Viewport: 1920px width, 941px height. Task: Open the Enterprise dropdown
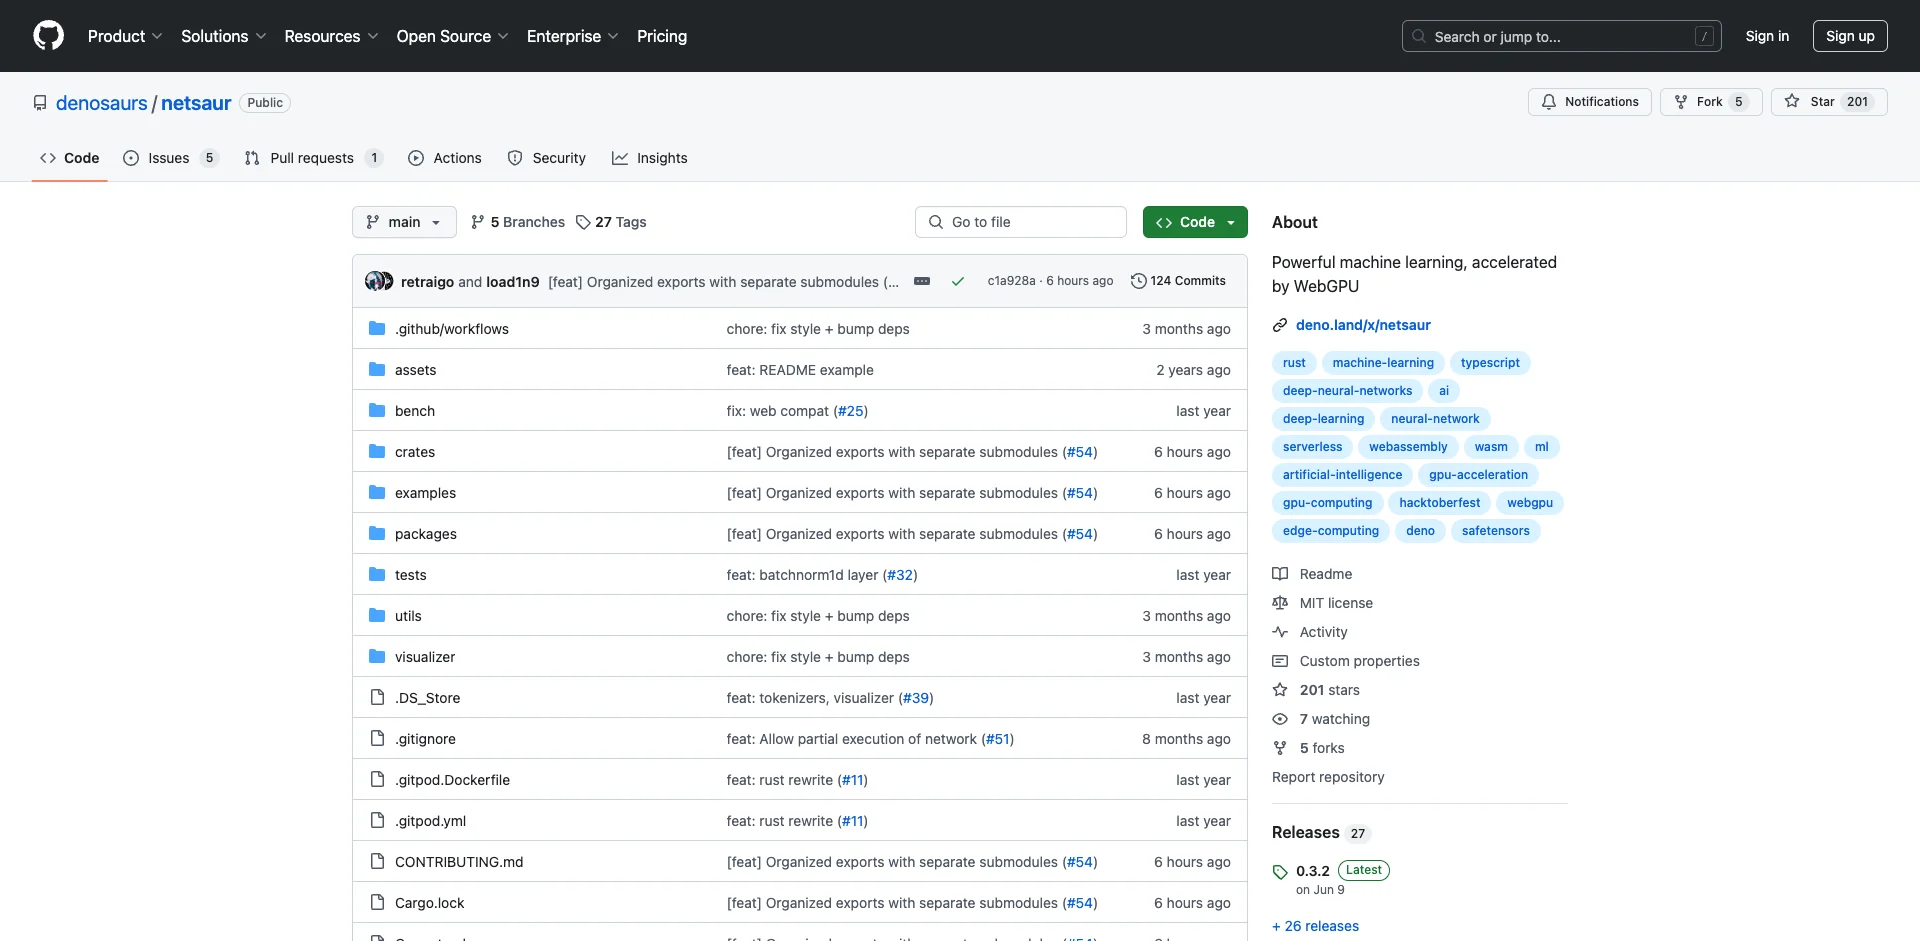tap(572, 36)
